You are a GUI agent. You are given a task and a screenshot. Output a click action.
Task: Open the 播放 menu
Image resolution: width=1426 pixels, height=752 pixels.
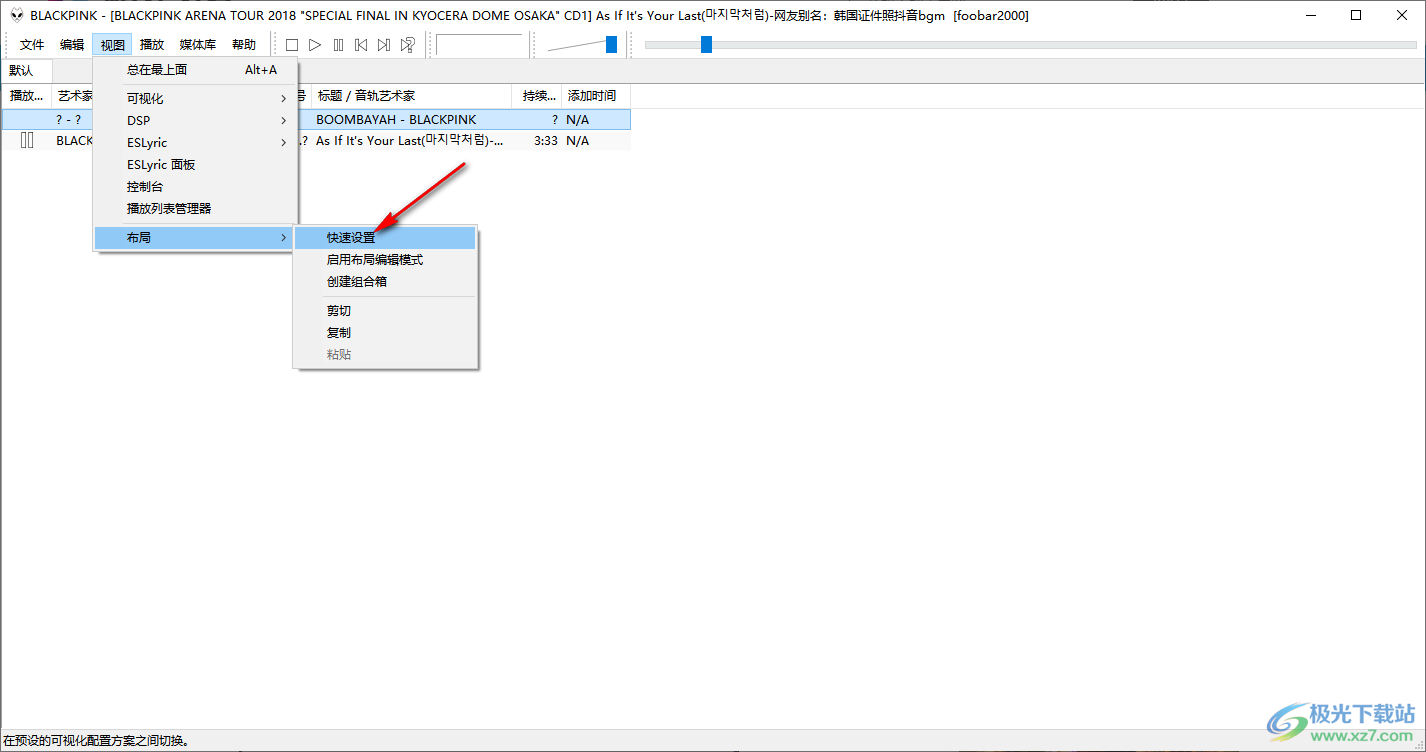[x=152, y=45]
